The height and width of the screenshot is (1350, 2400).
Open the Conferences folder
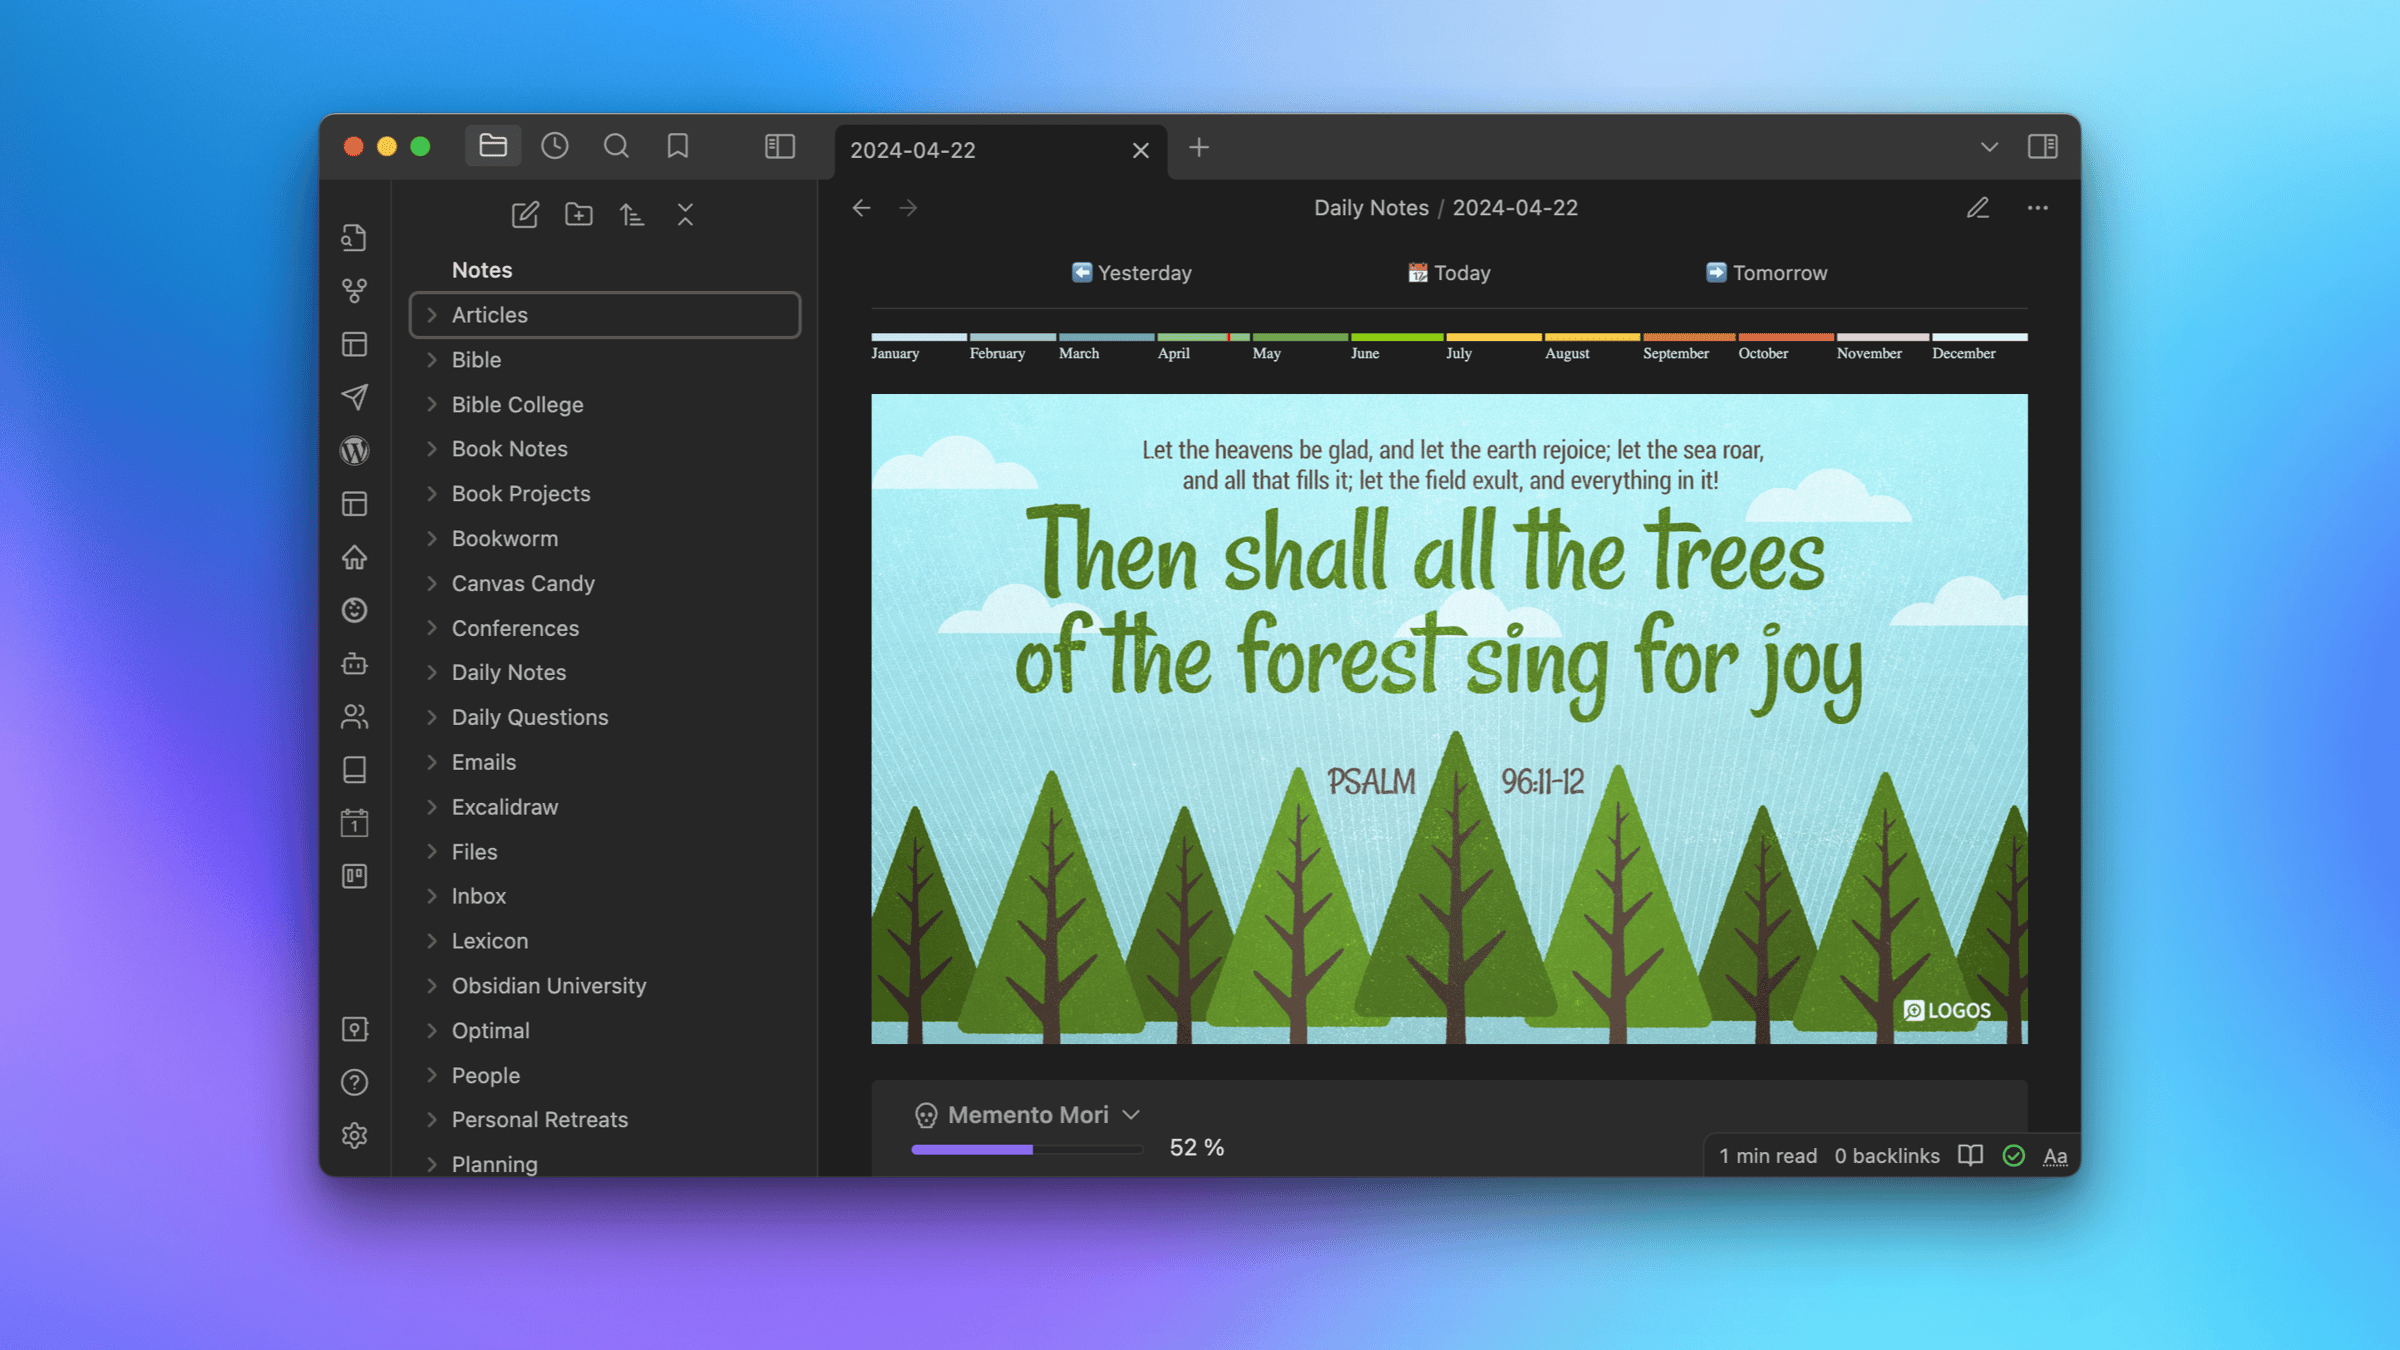pyautogui.click(x=605, y=628)
